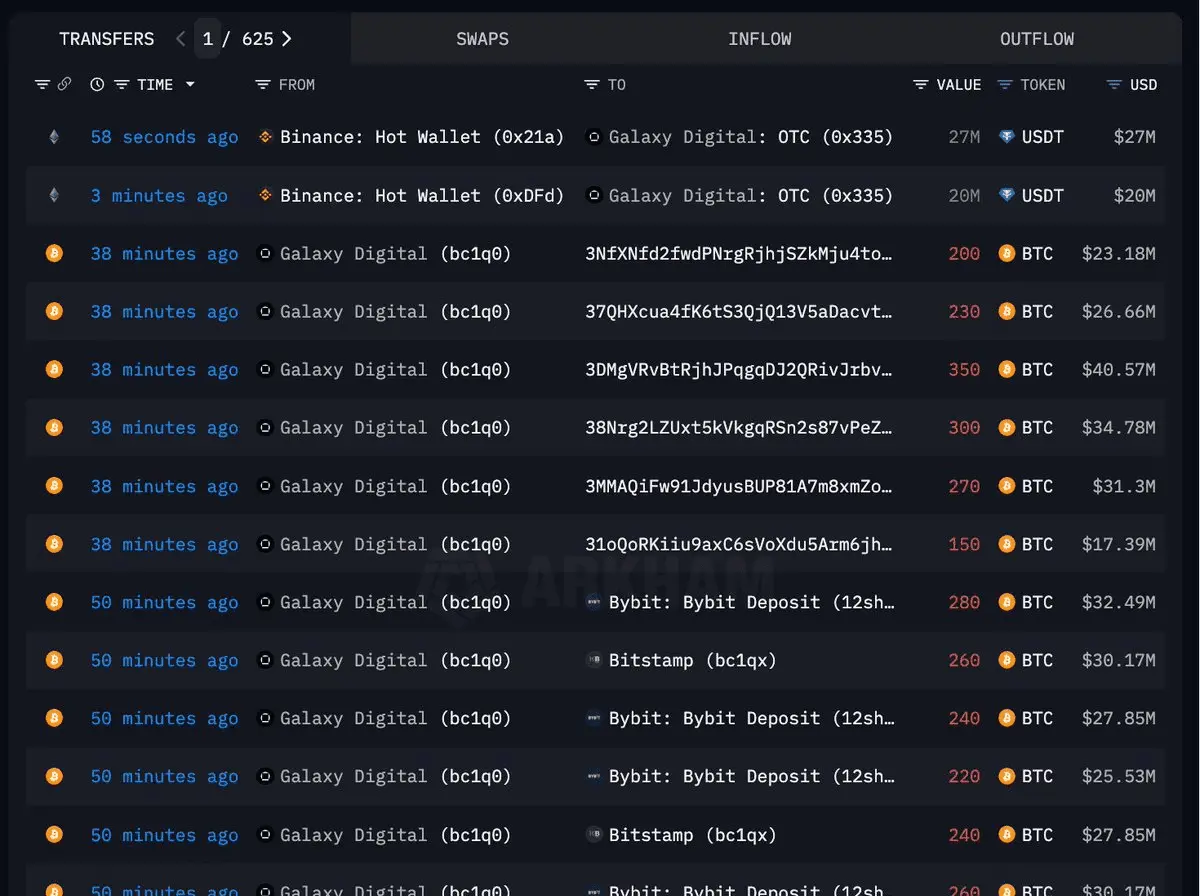Click the Bitcoin chain icon on the 280 BTC row
Image resolution: width=1200 pixels, height=896 pixels.
click(x=54, y=602)
